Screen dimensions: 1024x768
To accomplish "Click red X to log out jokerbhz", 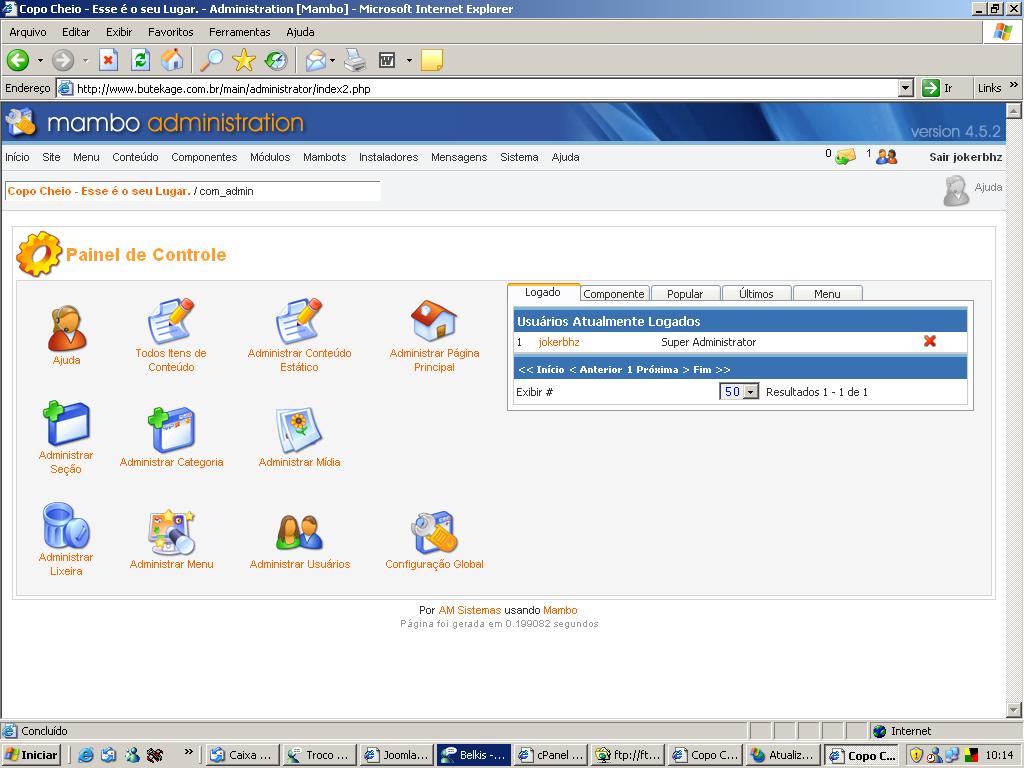I will click(x=930, y=341).
